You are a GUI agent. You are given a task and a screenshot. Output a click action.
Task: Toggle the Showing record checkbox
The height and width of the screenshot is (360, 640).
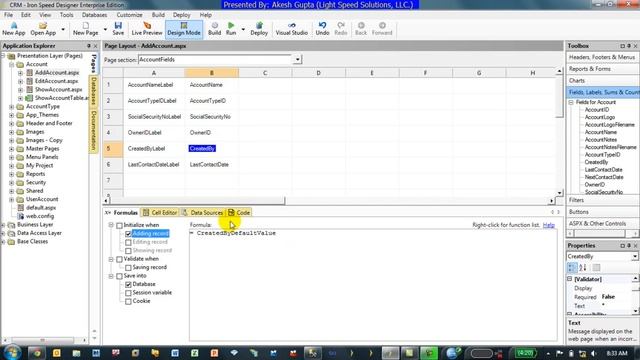click(x=128, y=251)
